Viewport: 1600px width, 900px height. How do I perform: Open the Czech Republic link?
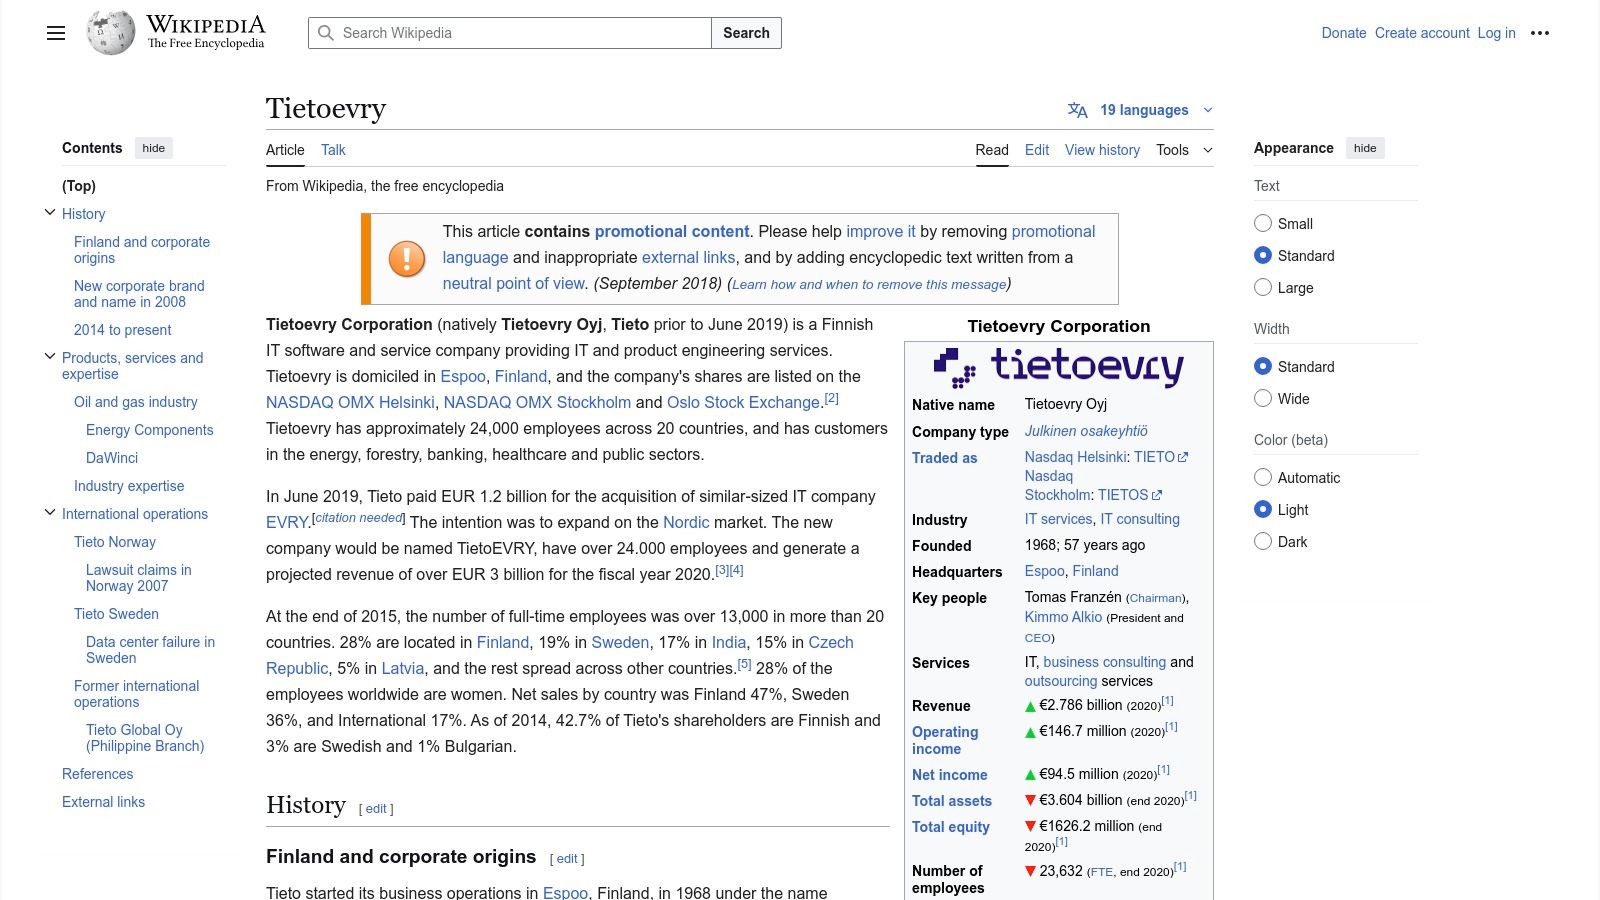560,655
